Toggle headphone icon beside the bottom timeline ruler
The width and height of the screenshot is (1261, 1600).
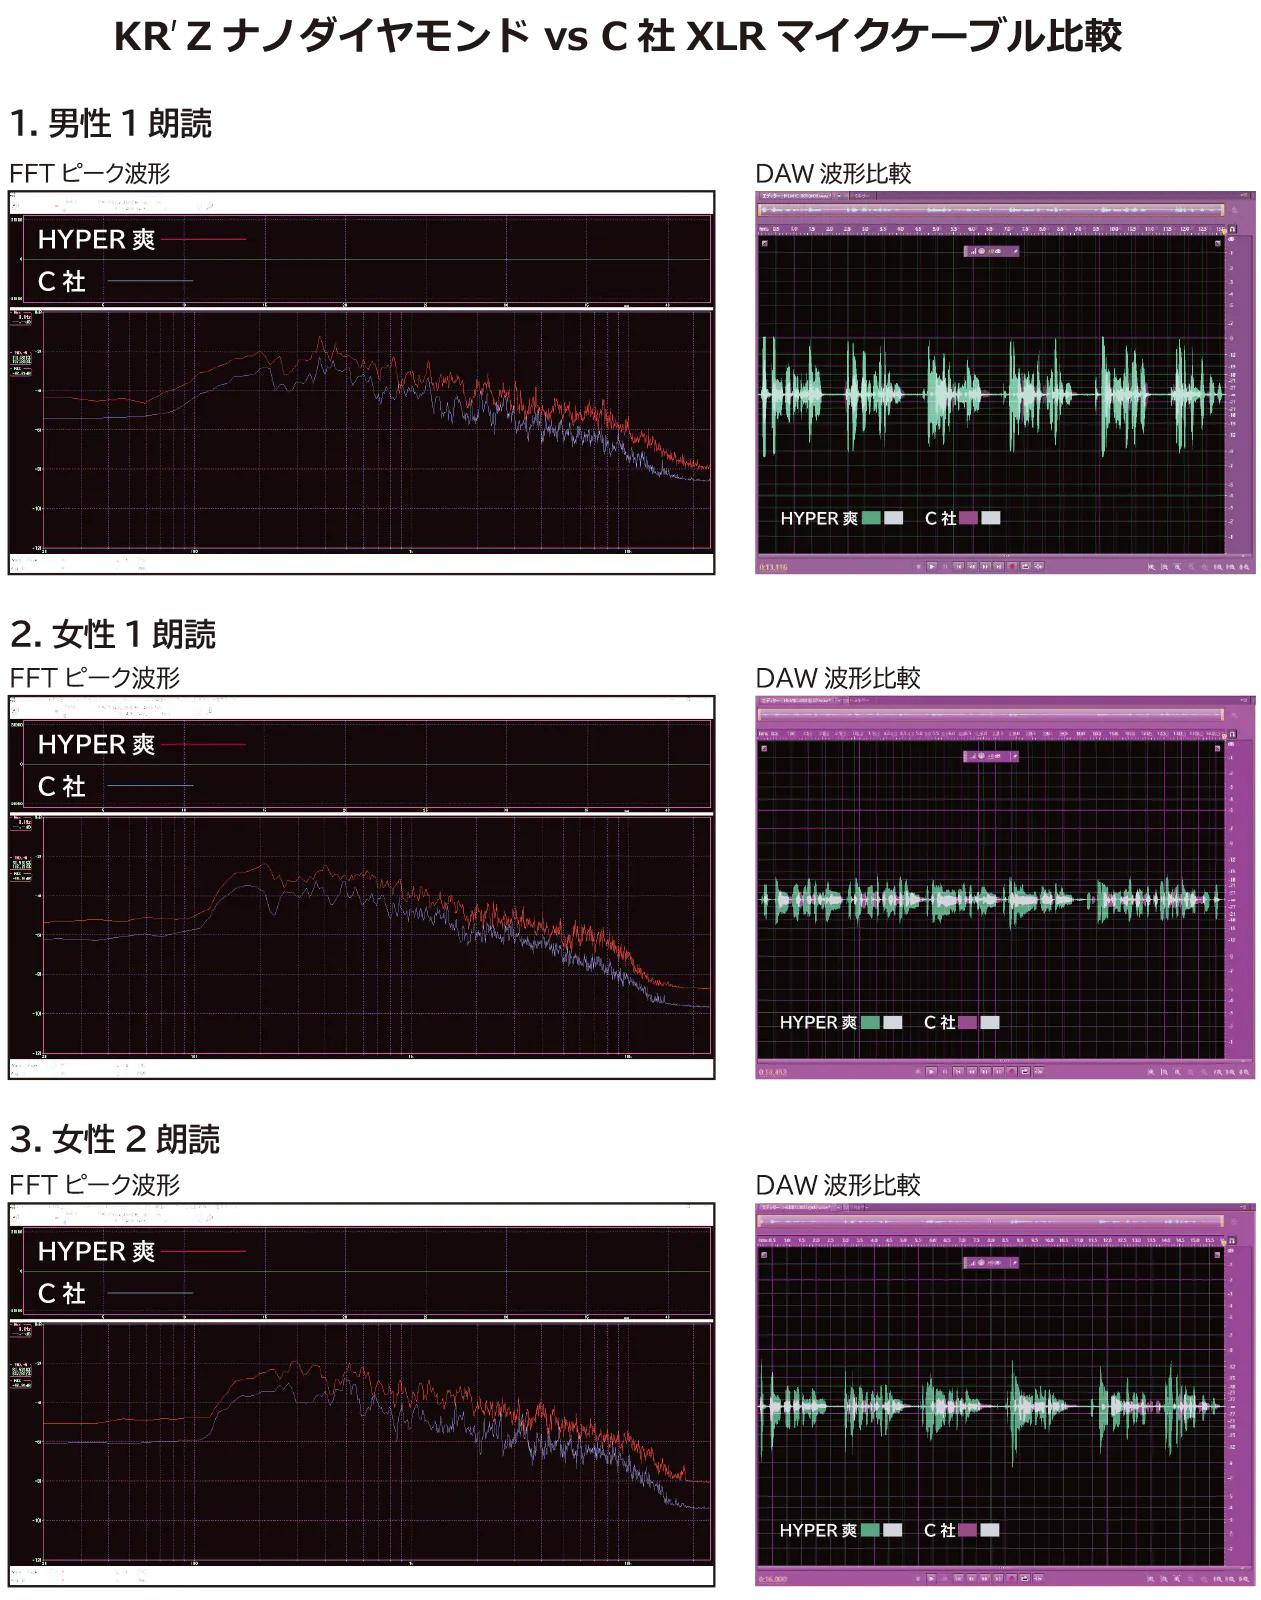coord(1232,1241)
